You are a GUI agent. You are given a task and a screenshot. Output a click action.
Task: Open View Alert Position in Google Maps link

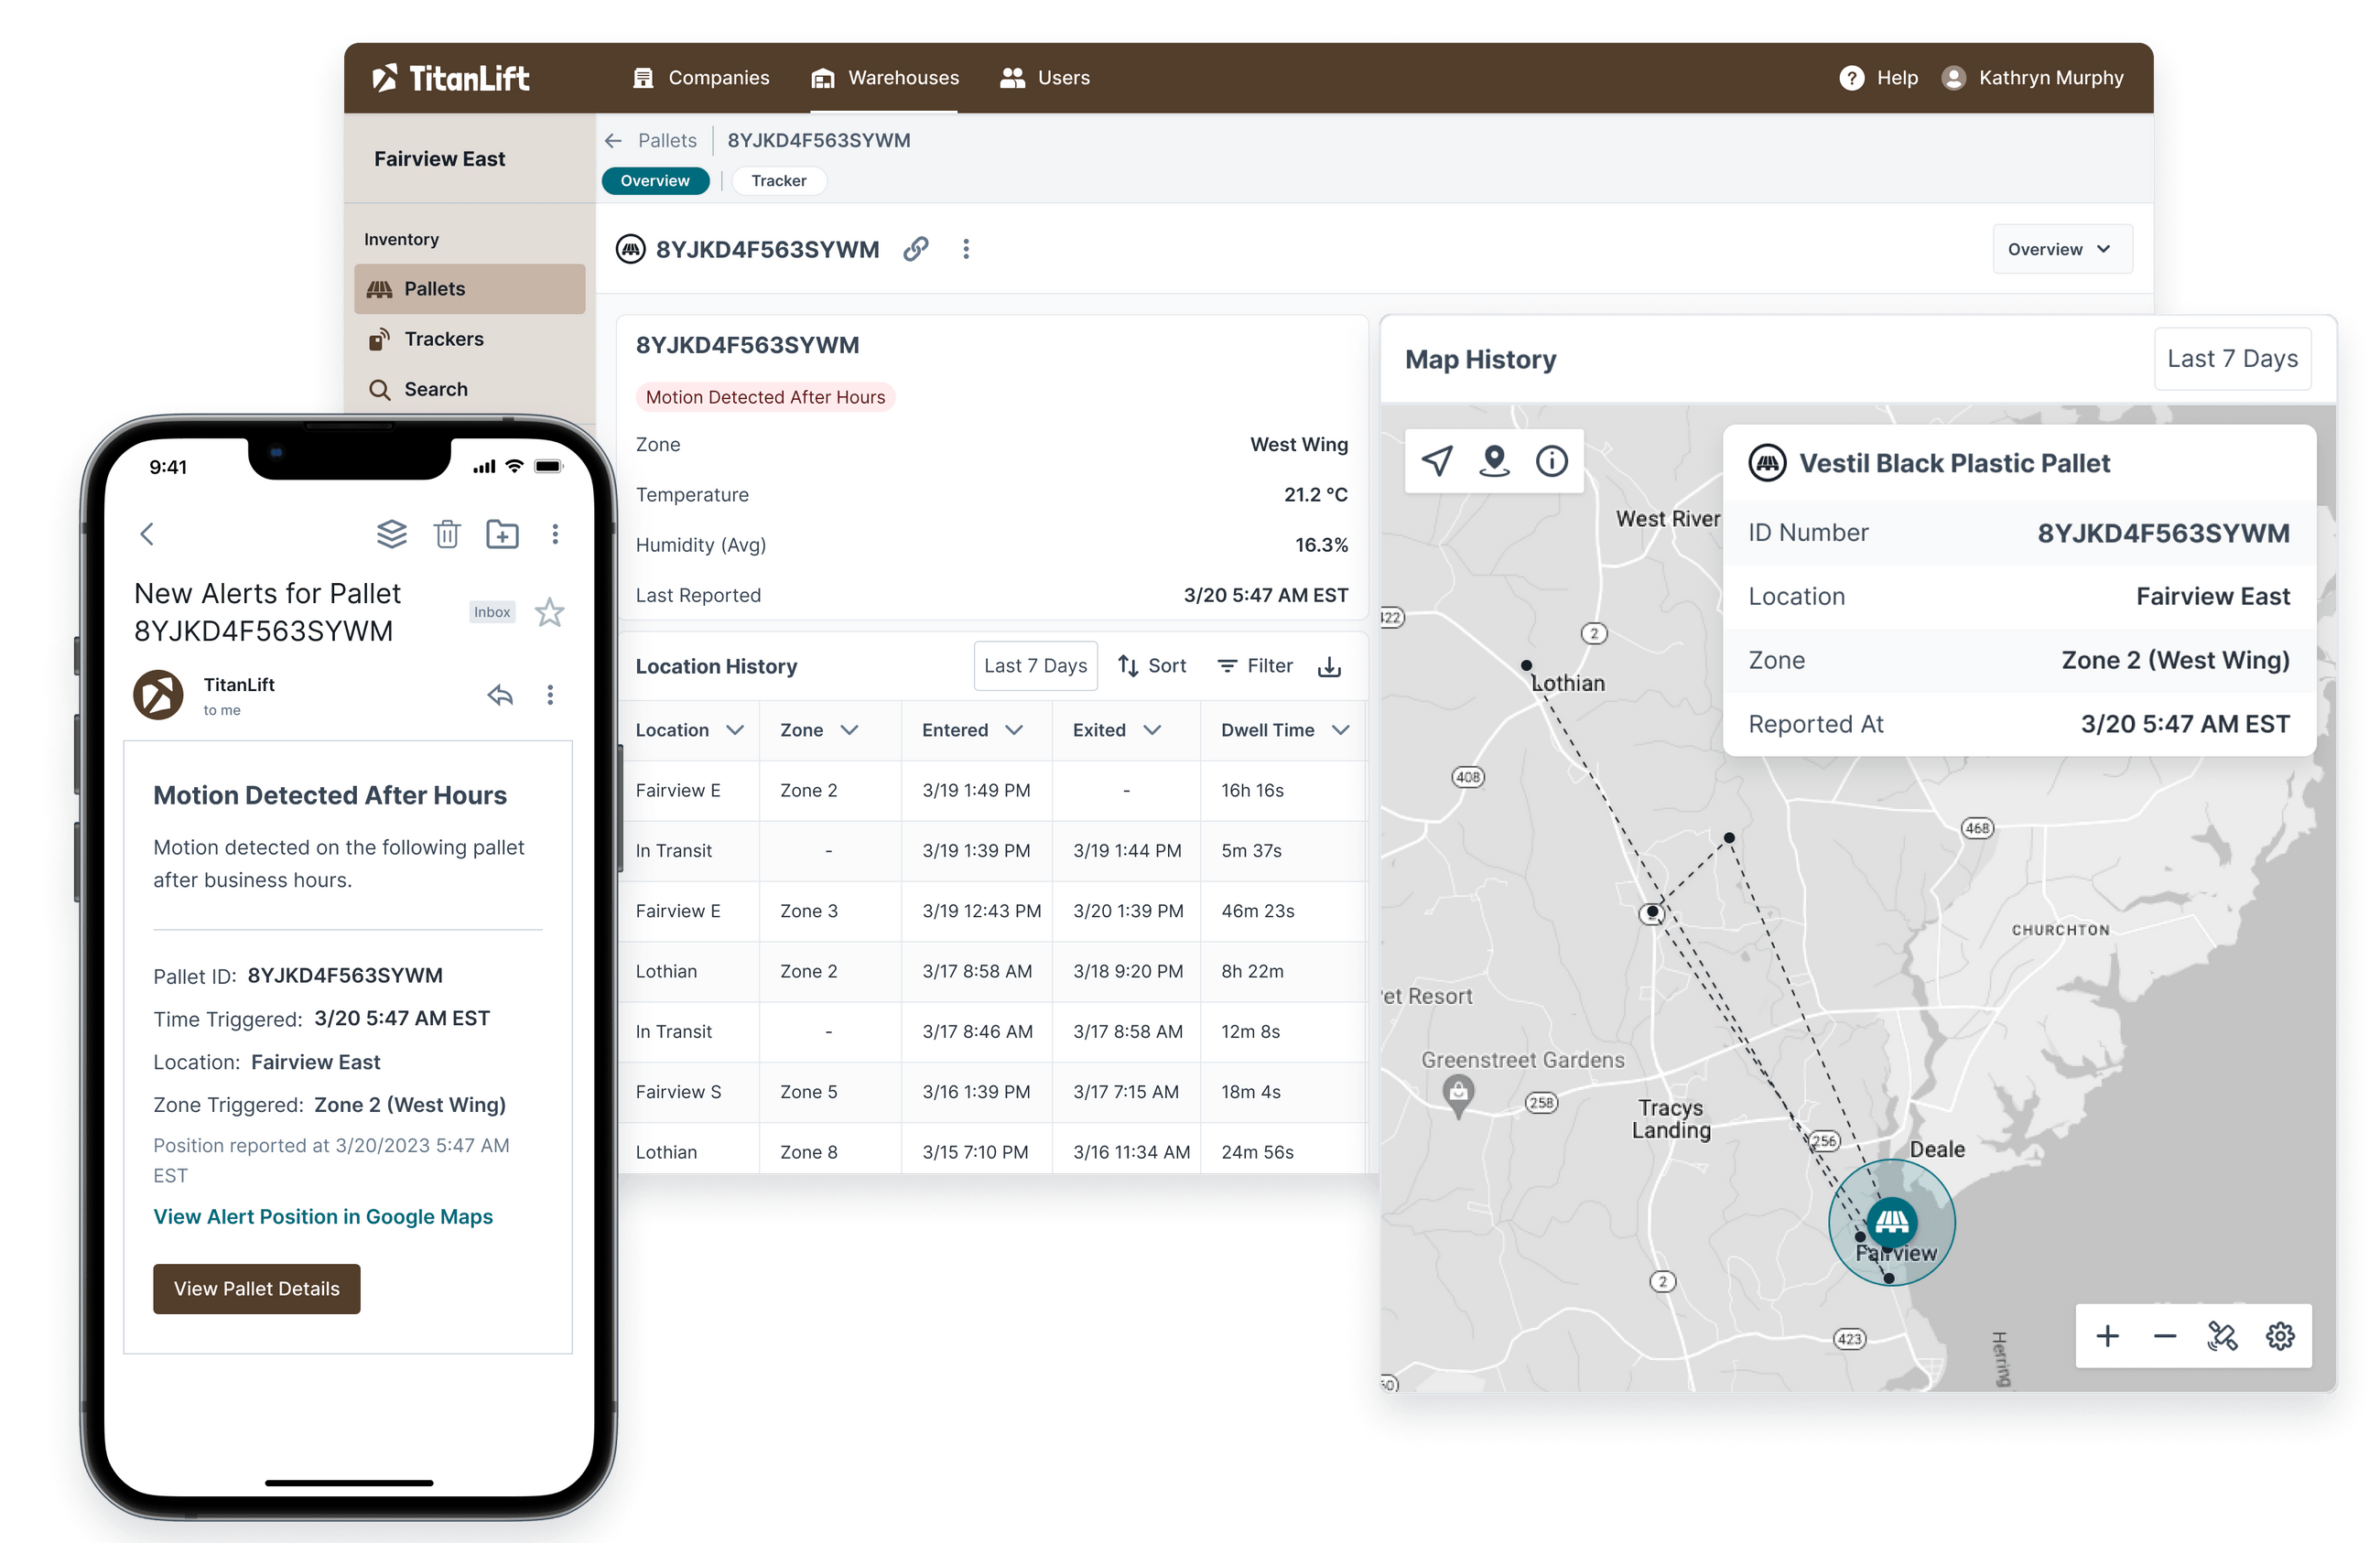tap(323, 1217)
